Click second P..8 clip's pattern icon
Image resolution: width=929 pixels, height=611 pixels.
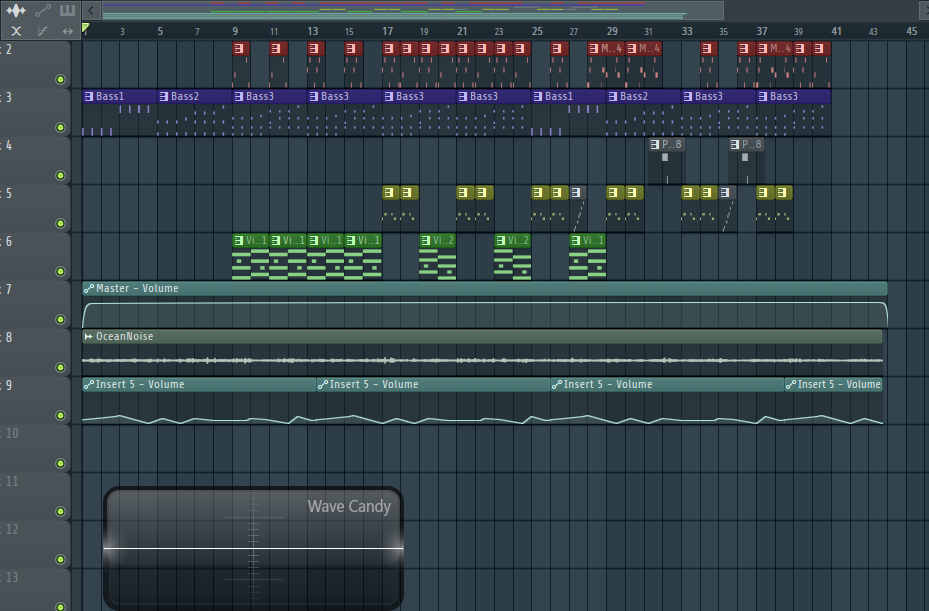735,144
